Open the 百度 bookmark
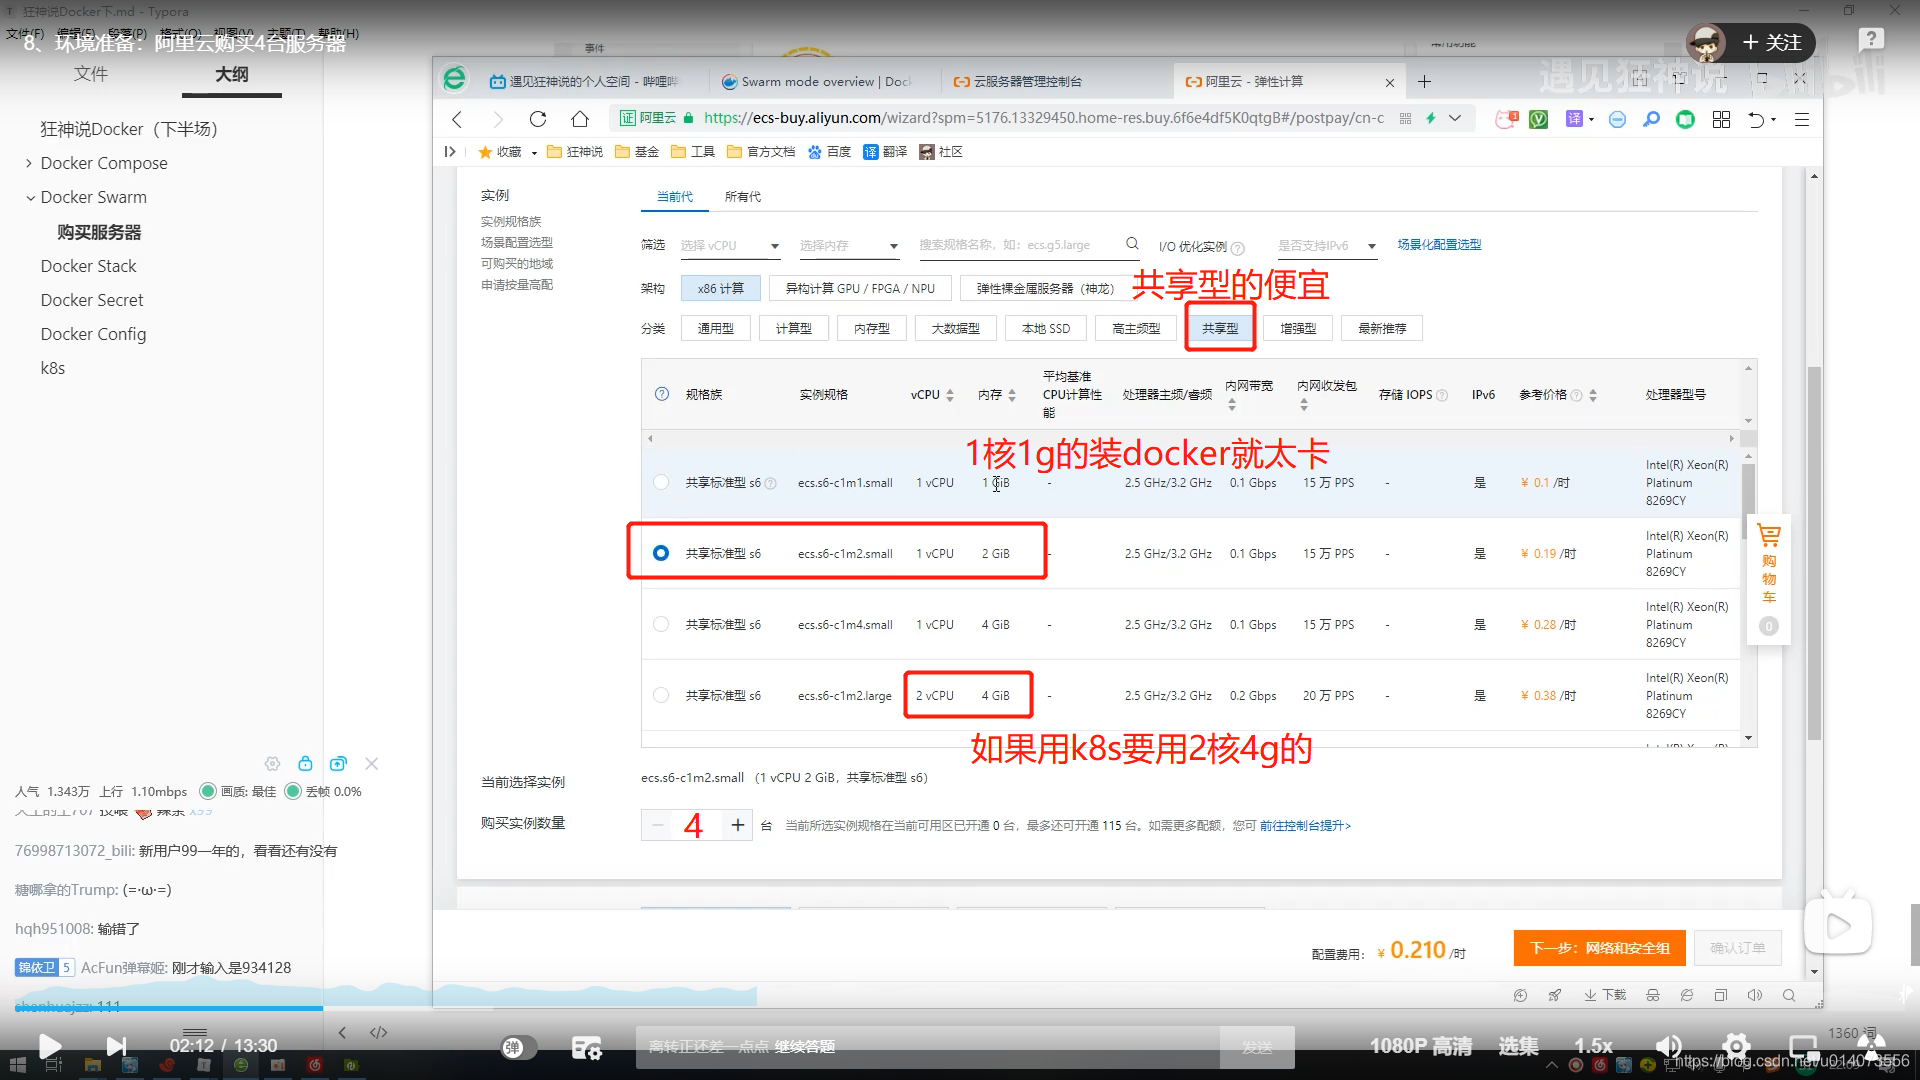 [x=829, y=152]
